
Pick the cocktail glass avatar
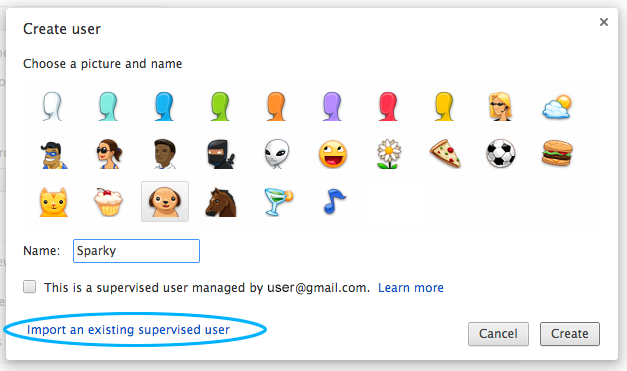pyautogui.click(x=279, y=202)
